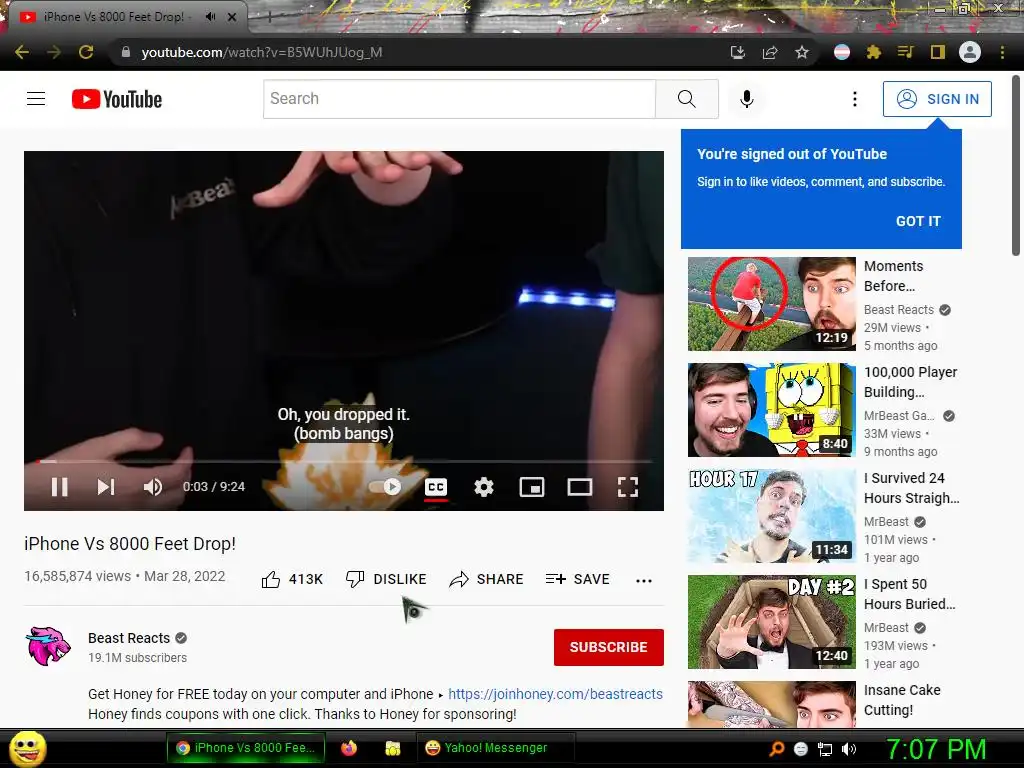Mute the video player volume

point(153,487)
